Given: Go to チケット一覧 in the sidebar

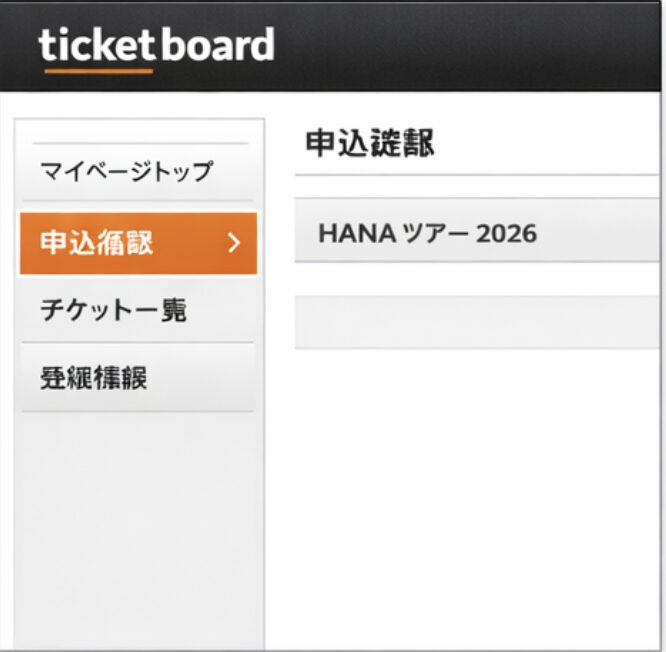Looking at the screenshot, I should pyautogui.click(x=114, y=310).
